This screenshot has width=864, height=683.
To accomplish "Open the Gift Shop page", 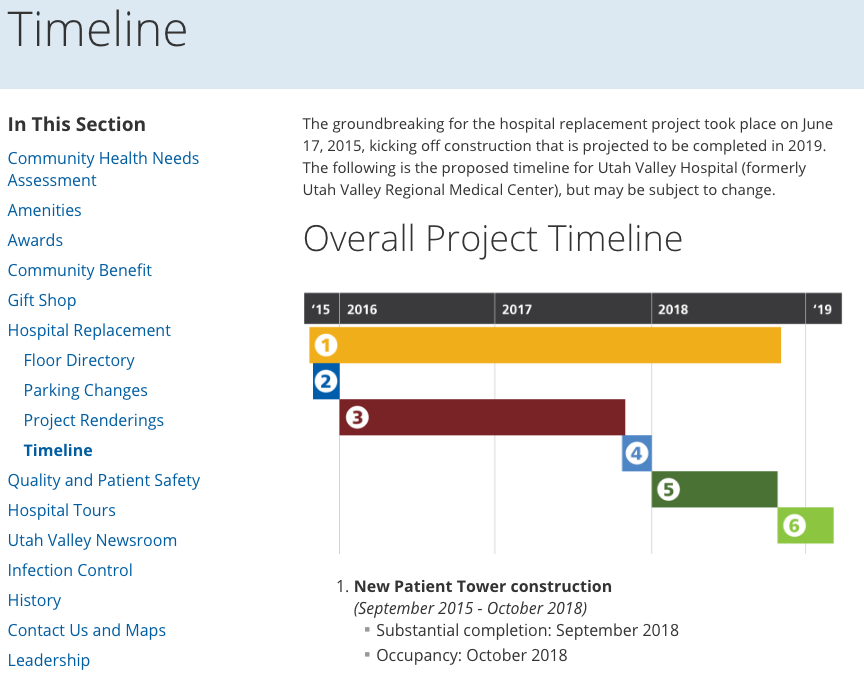I will pos(42,300).
